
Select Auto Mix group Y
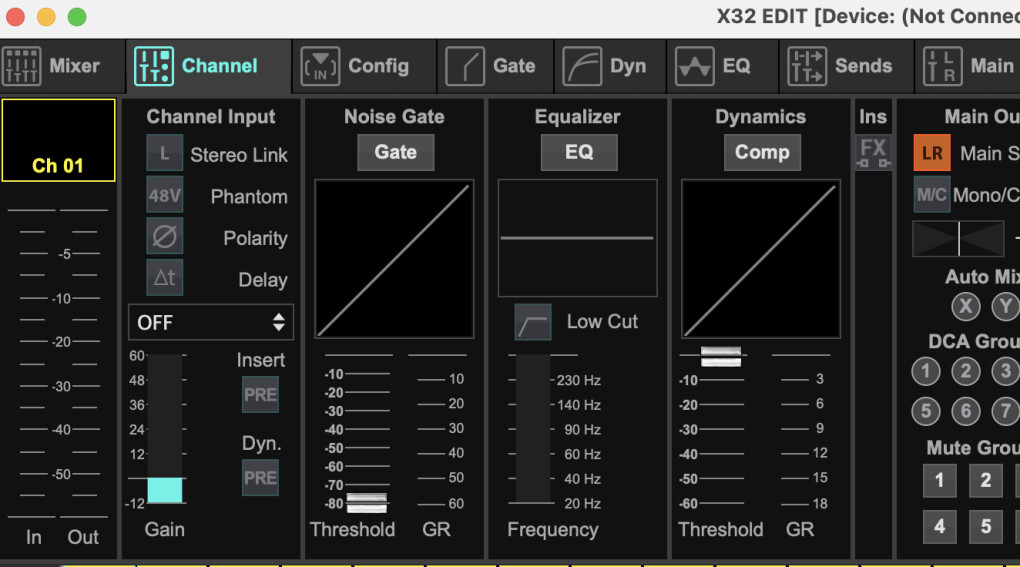tap(1006, 306)
